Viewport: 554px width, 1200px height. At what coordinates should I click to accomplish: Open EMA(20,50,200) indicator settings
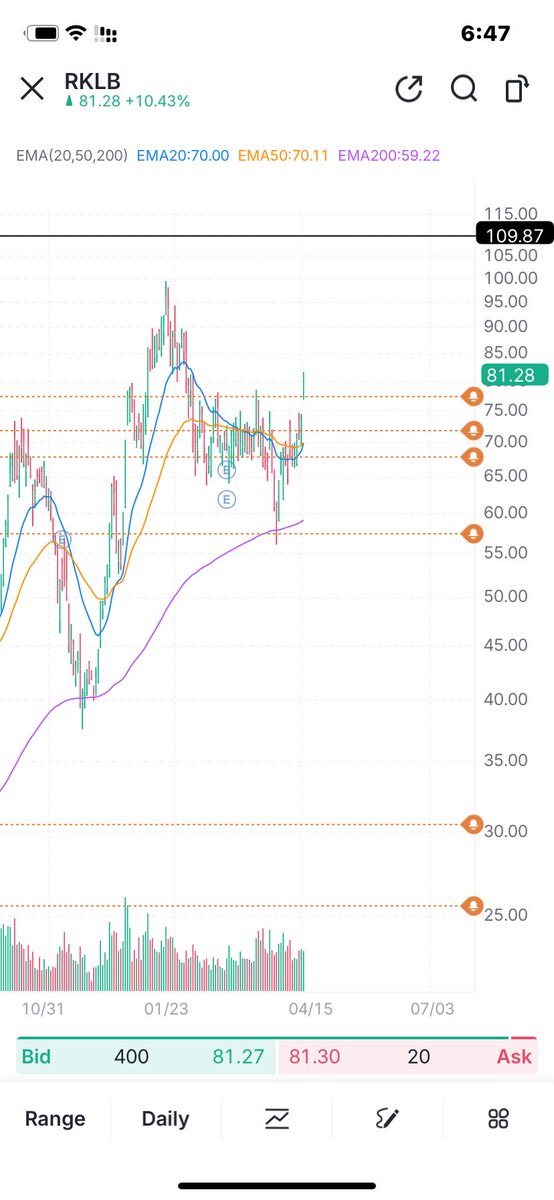[71, 156]
